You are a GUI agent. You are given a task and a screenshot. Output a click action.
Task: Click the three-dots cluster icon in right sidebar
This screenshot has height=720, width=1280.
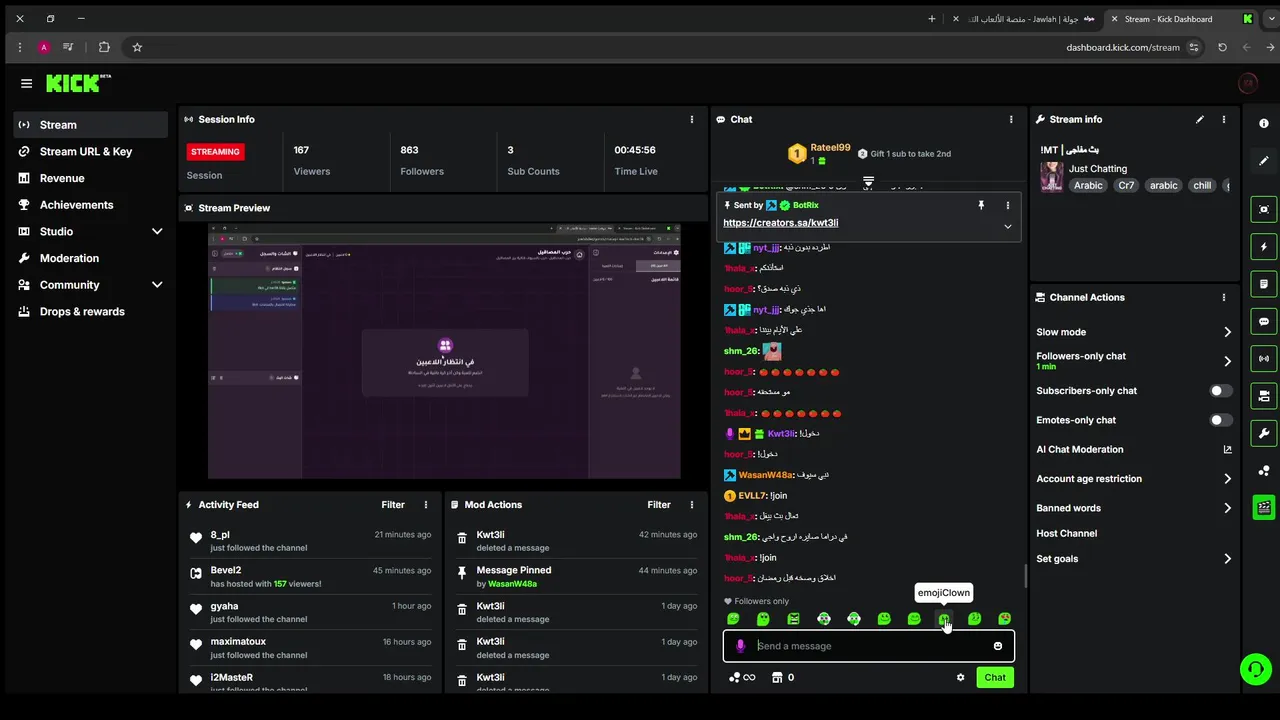1264,470
